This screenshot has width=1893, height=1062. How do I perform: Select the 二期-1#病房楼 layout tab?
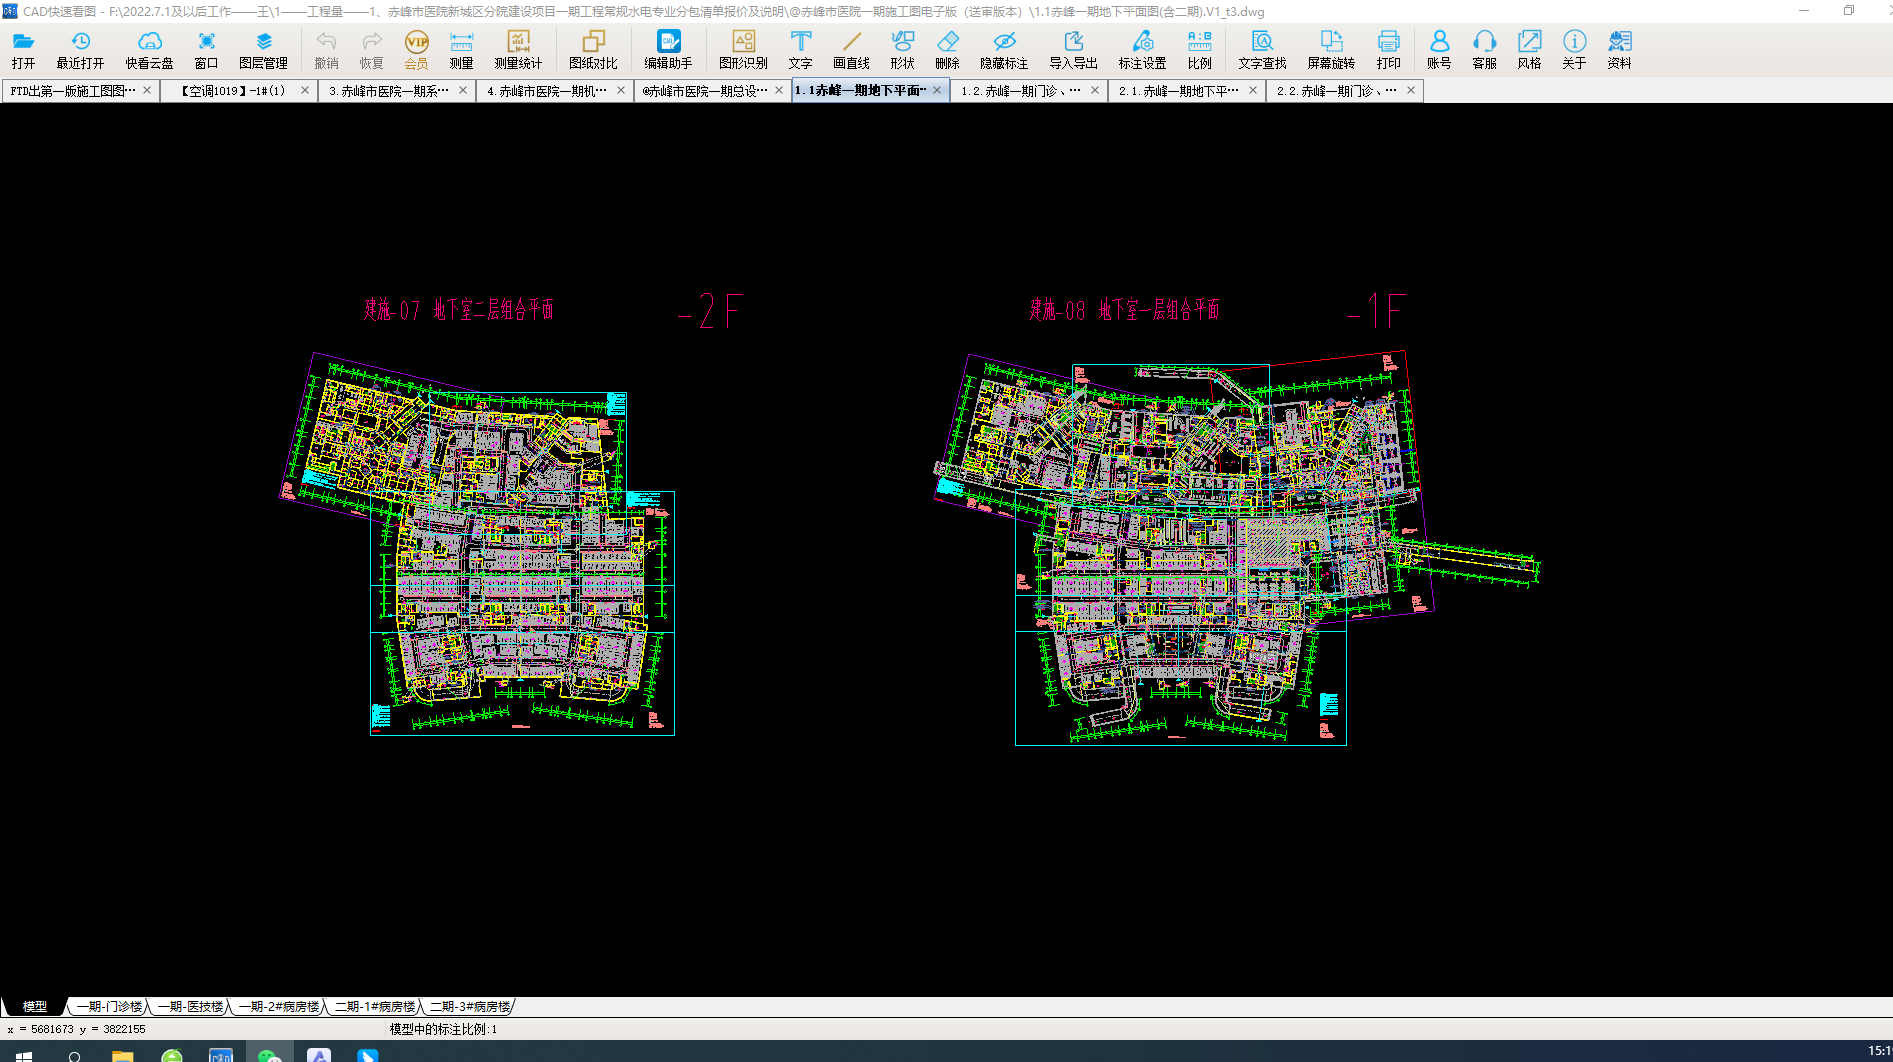375,1007
